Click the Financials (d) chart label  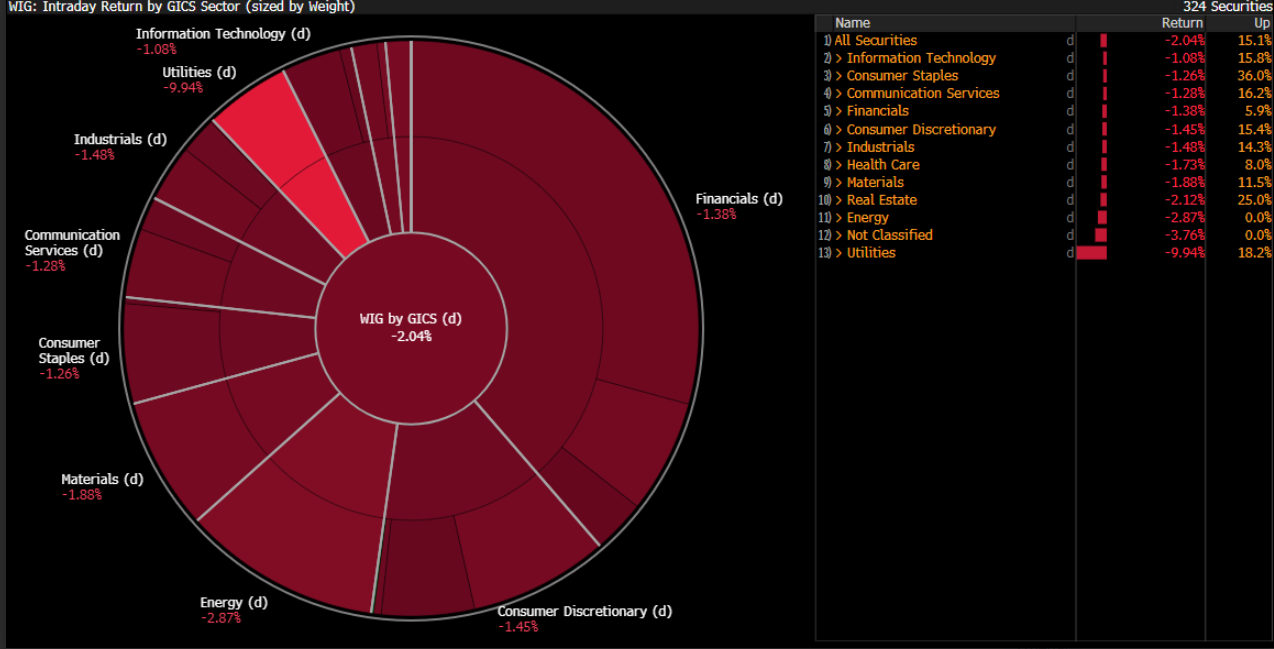(x=739, y=199)
